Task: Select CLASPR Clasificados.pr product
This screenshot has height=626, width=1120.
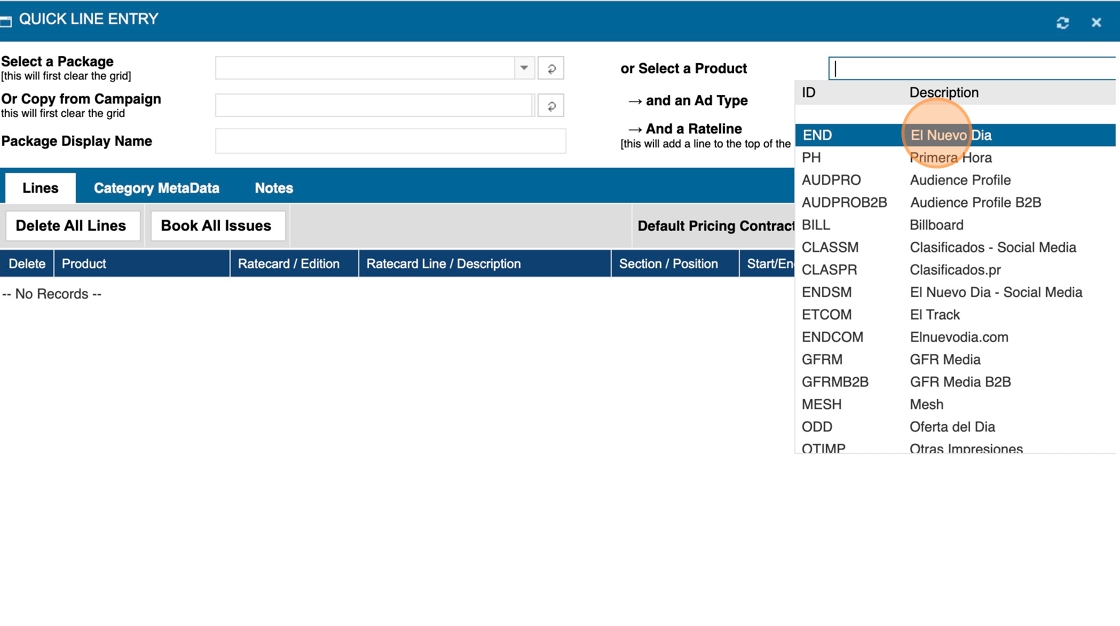Action: click(x=955, y=270)
